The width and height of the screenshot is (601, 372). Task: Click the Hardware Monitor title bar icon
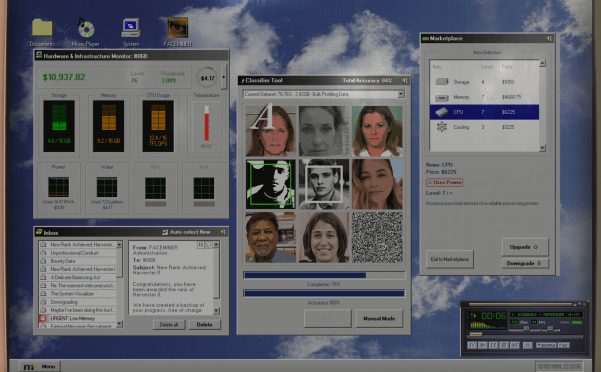click(x=39, y=56)
